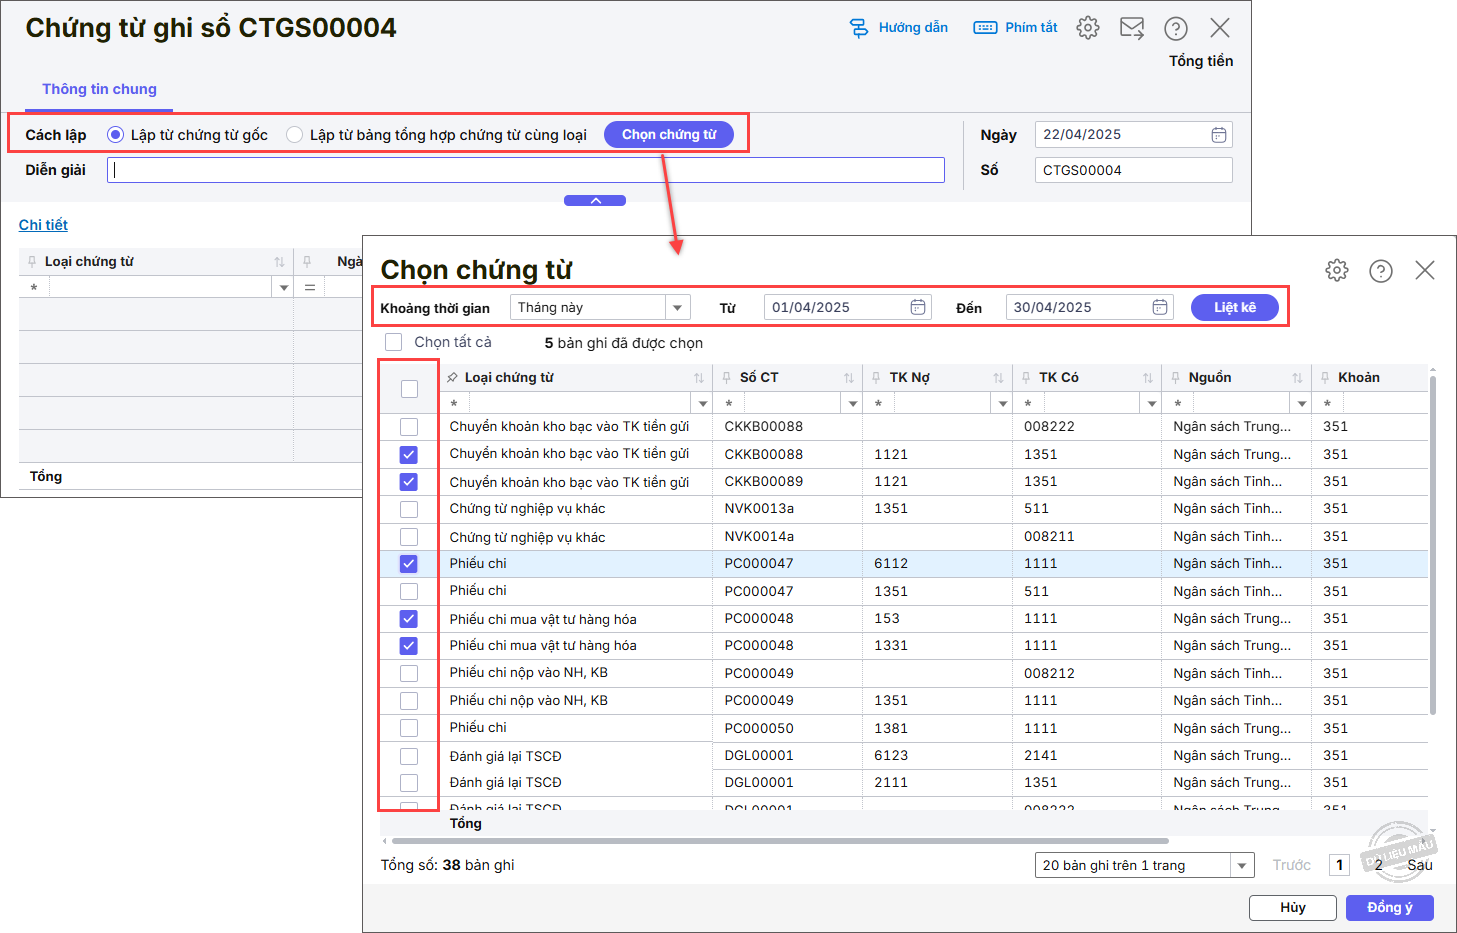Open calendar for the Đến date field
The image size is (1457, 933).
pos(1159,308)
